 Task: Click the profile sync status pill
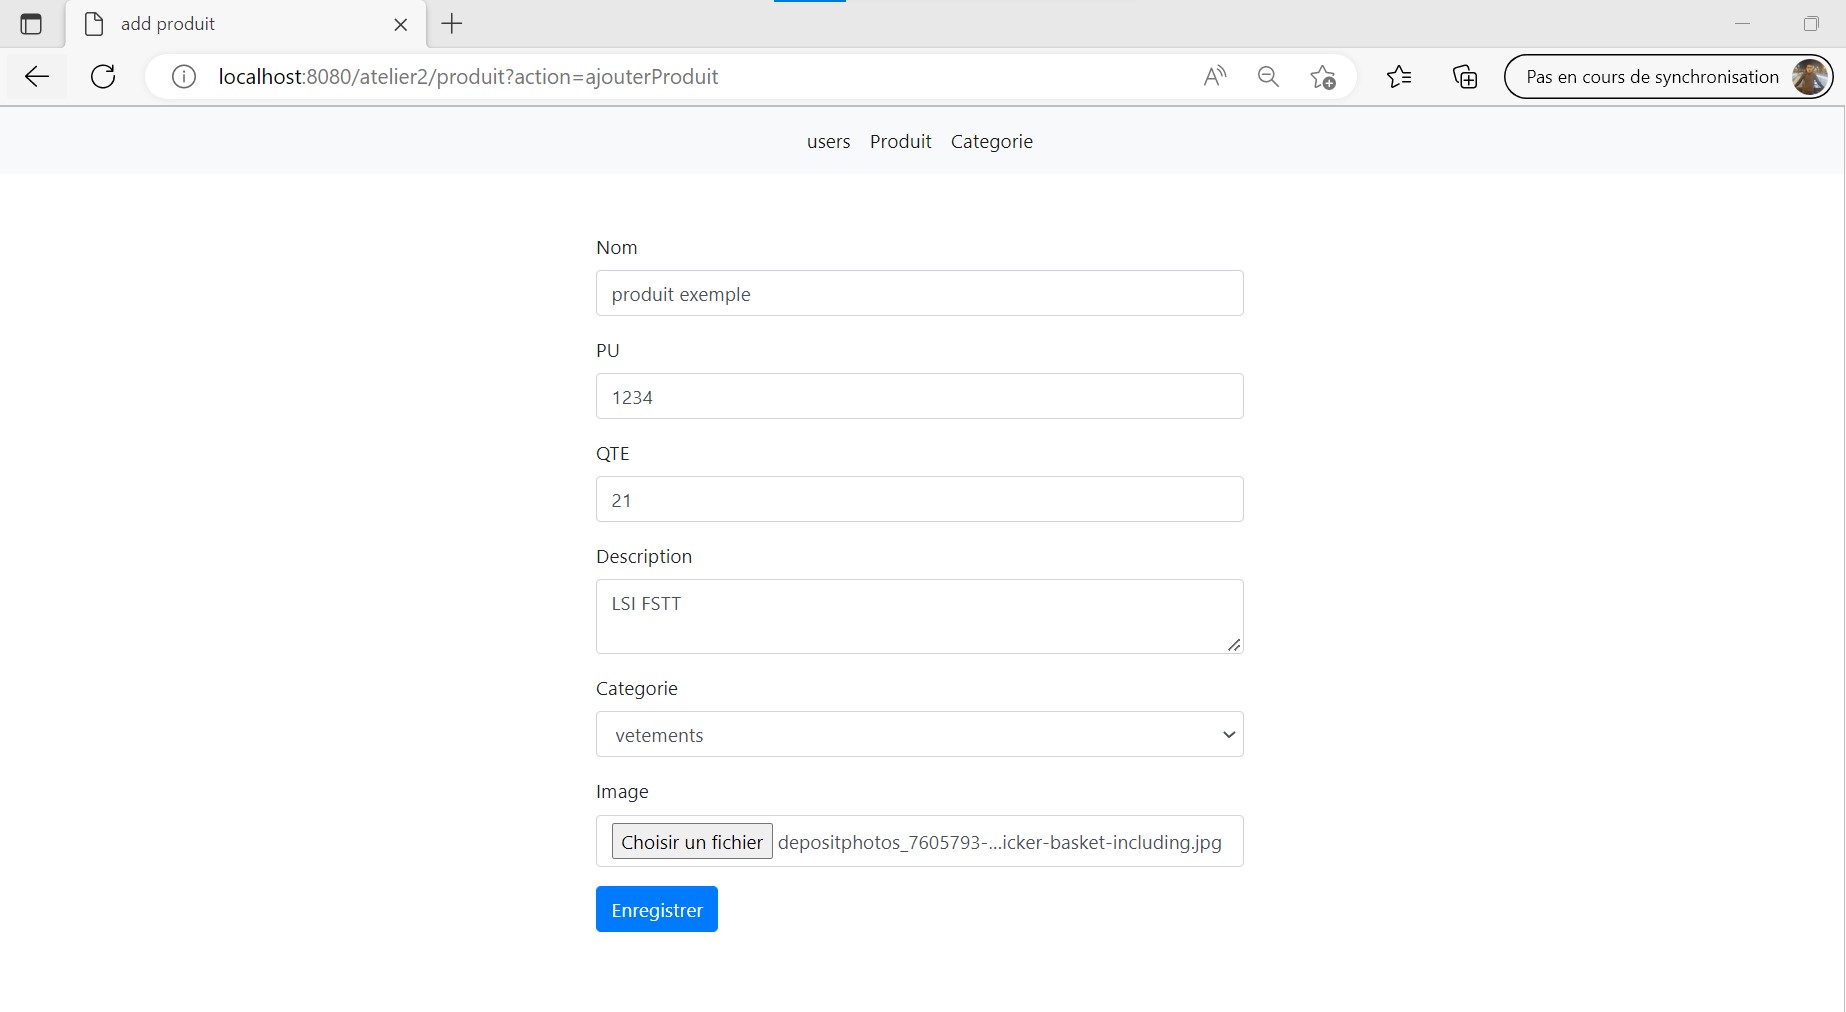point(1668,76)
